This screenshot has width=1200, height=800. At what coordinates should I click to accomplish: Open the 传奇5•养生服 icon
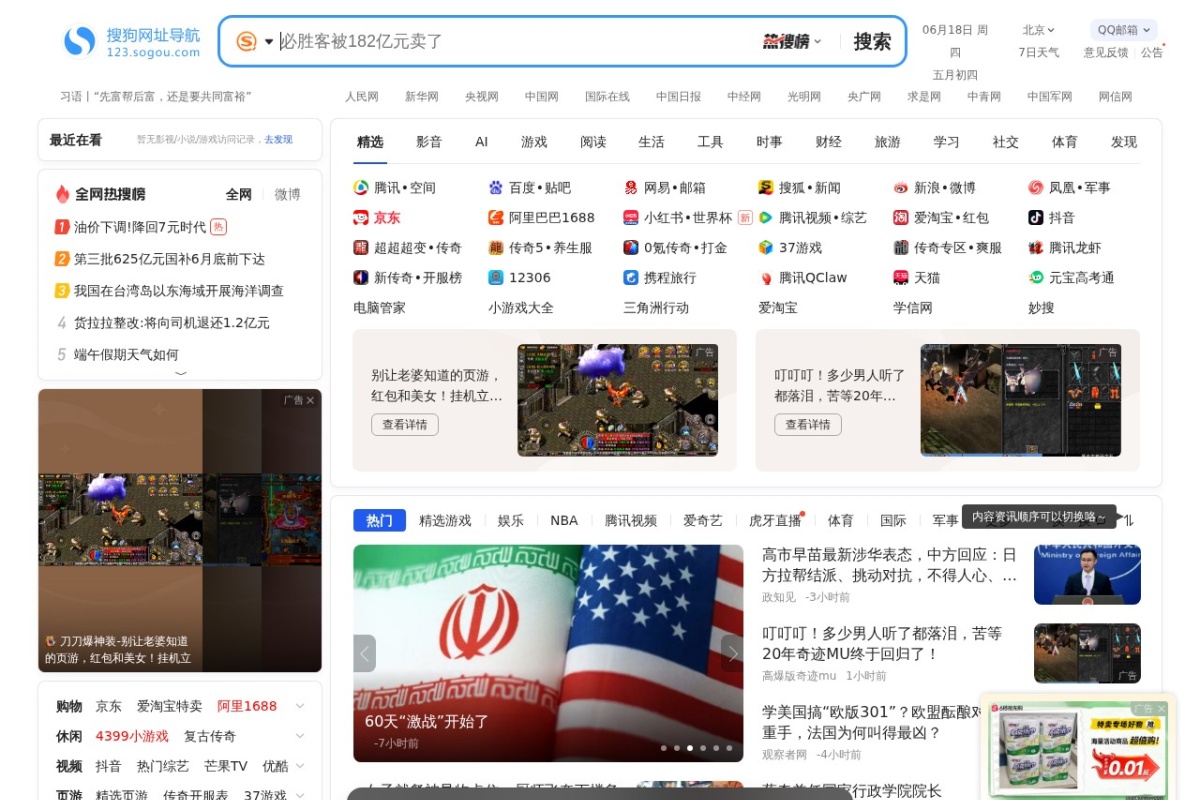[496, 247]
